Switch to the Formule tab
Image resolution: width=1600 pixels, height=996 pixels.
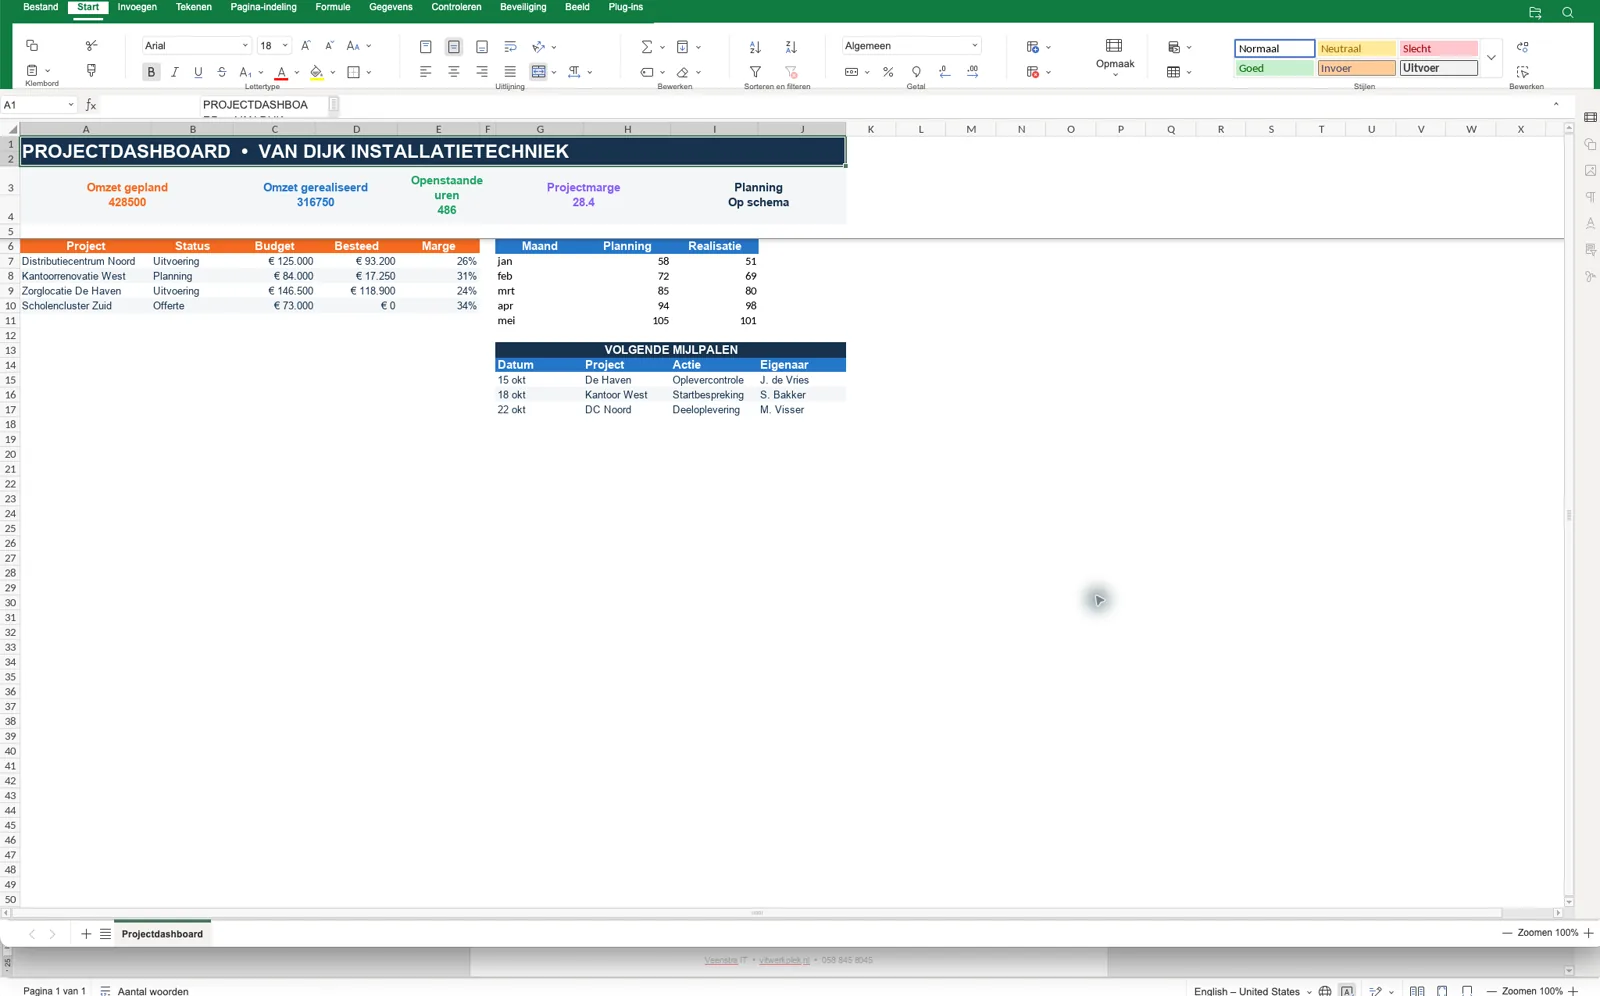click(333, 7)
